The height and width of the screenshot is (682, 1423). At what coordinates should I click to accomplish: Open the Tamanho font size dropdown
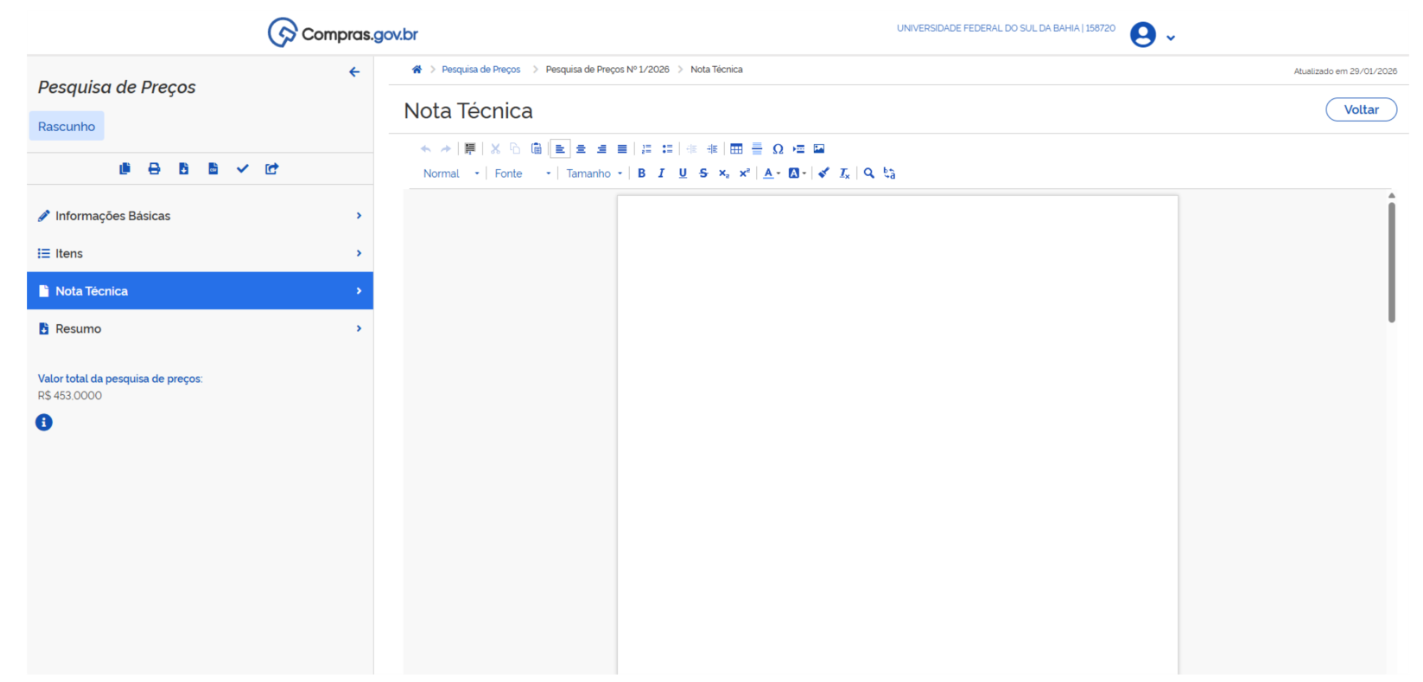point(593,173)
